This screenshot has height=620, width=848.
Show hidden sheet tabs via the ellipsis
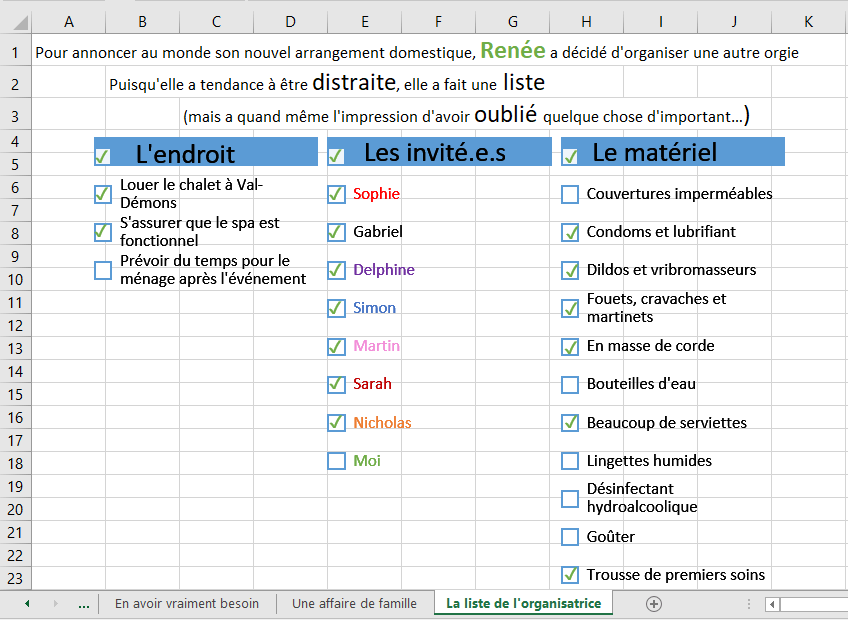pyautogui.click(x=83, y=604)
